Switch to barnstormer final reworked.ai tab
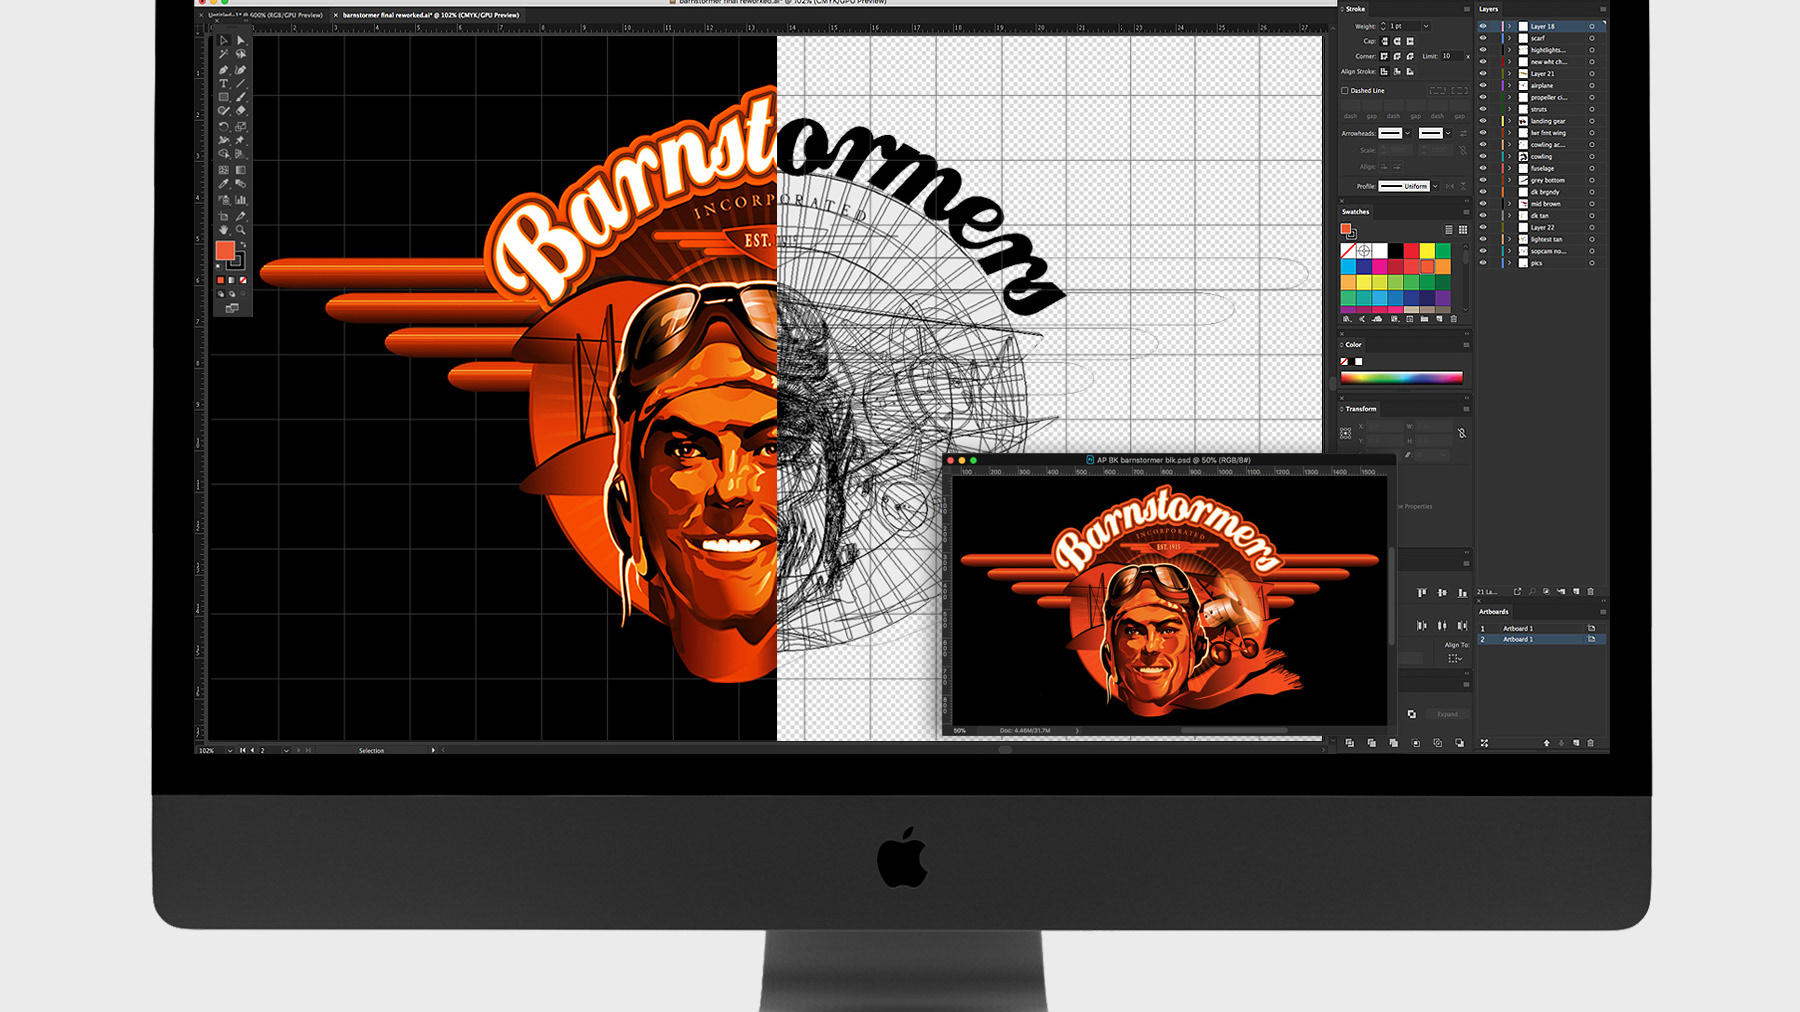The image size is (1800, 1012). pyautogui.click(x=430, y=15)
